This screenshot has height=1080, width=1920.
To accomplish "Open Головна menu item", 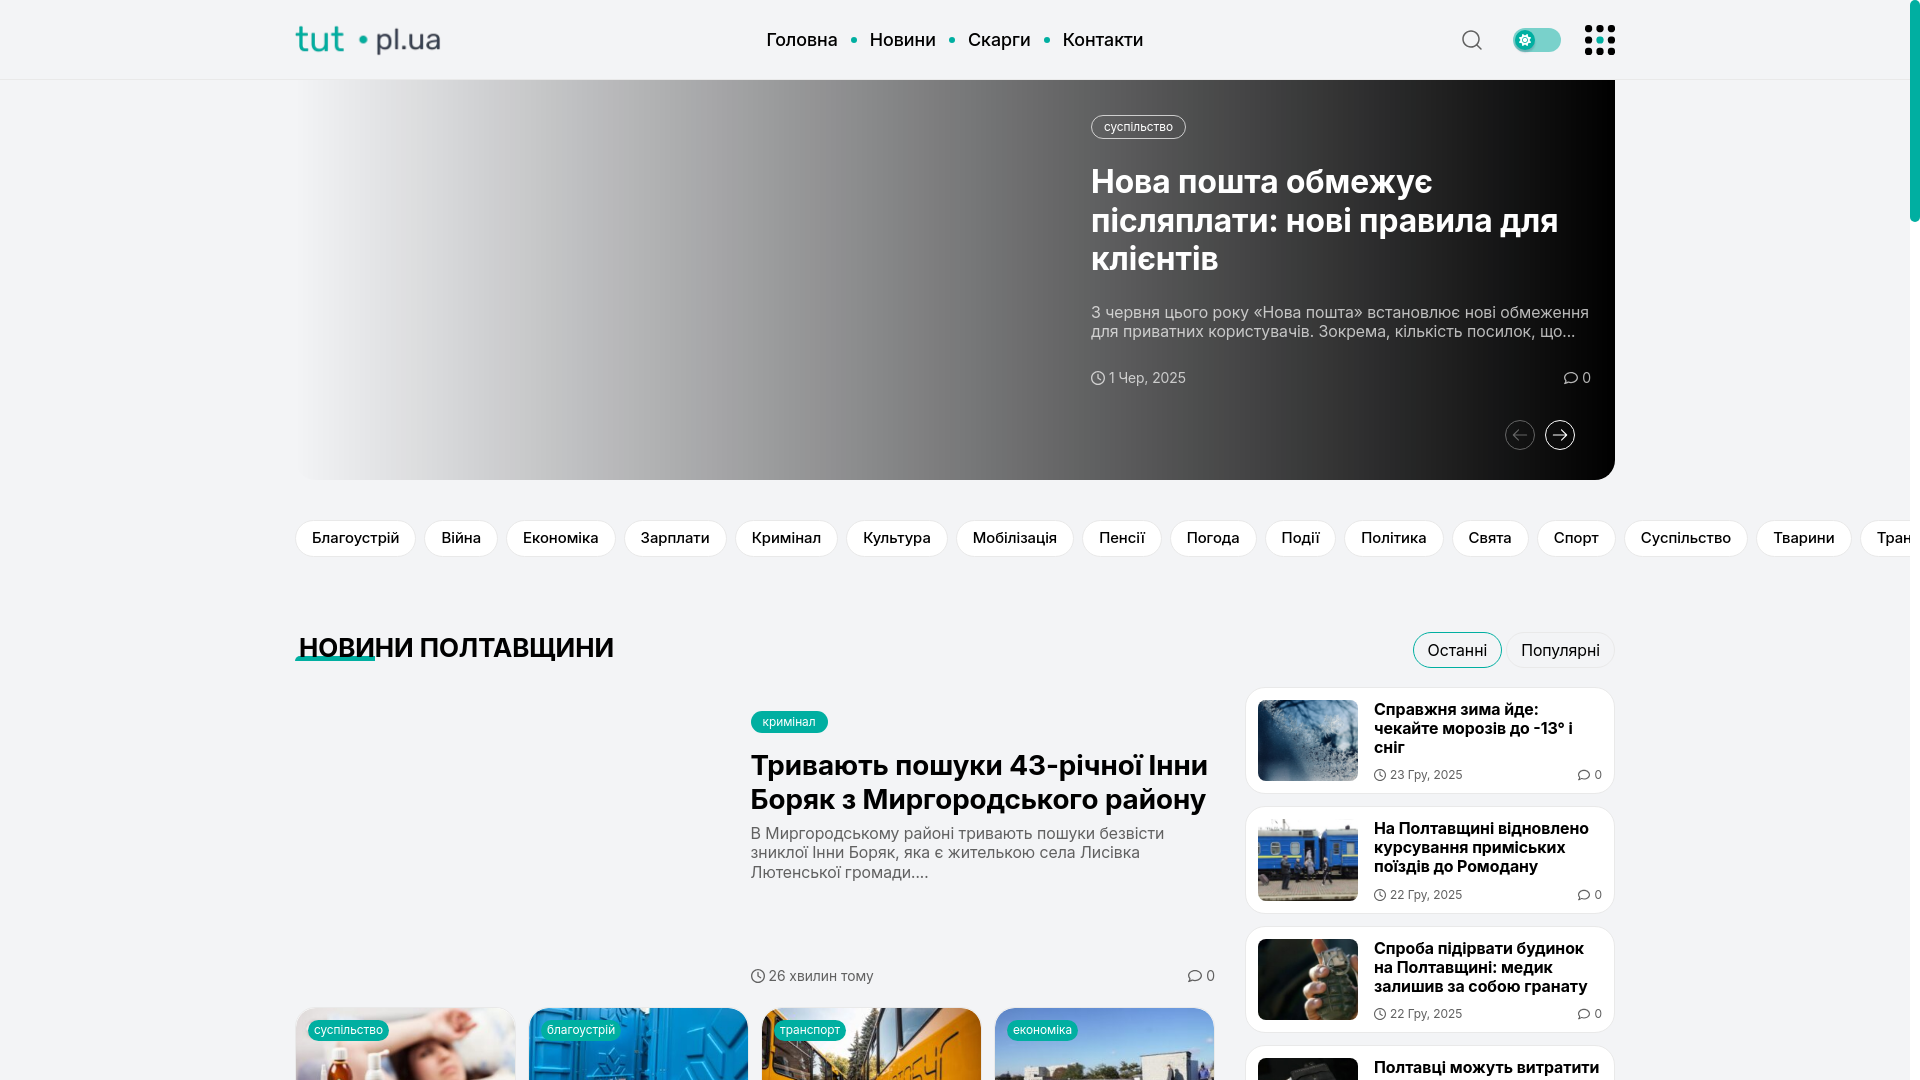I will [801, 40].
